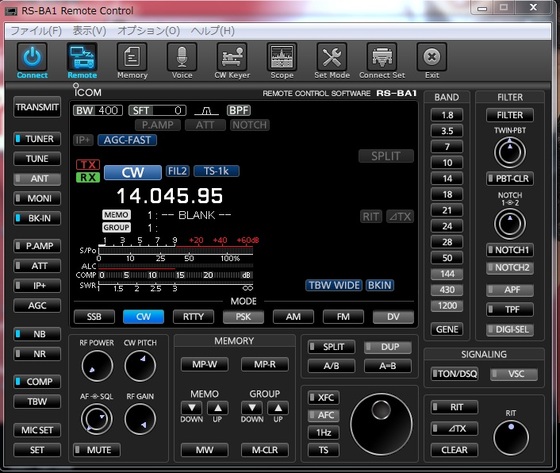Select the 21 MHz band button

point(447,210)
